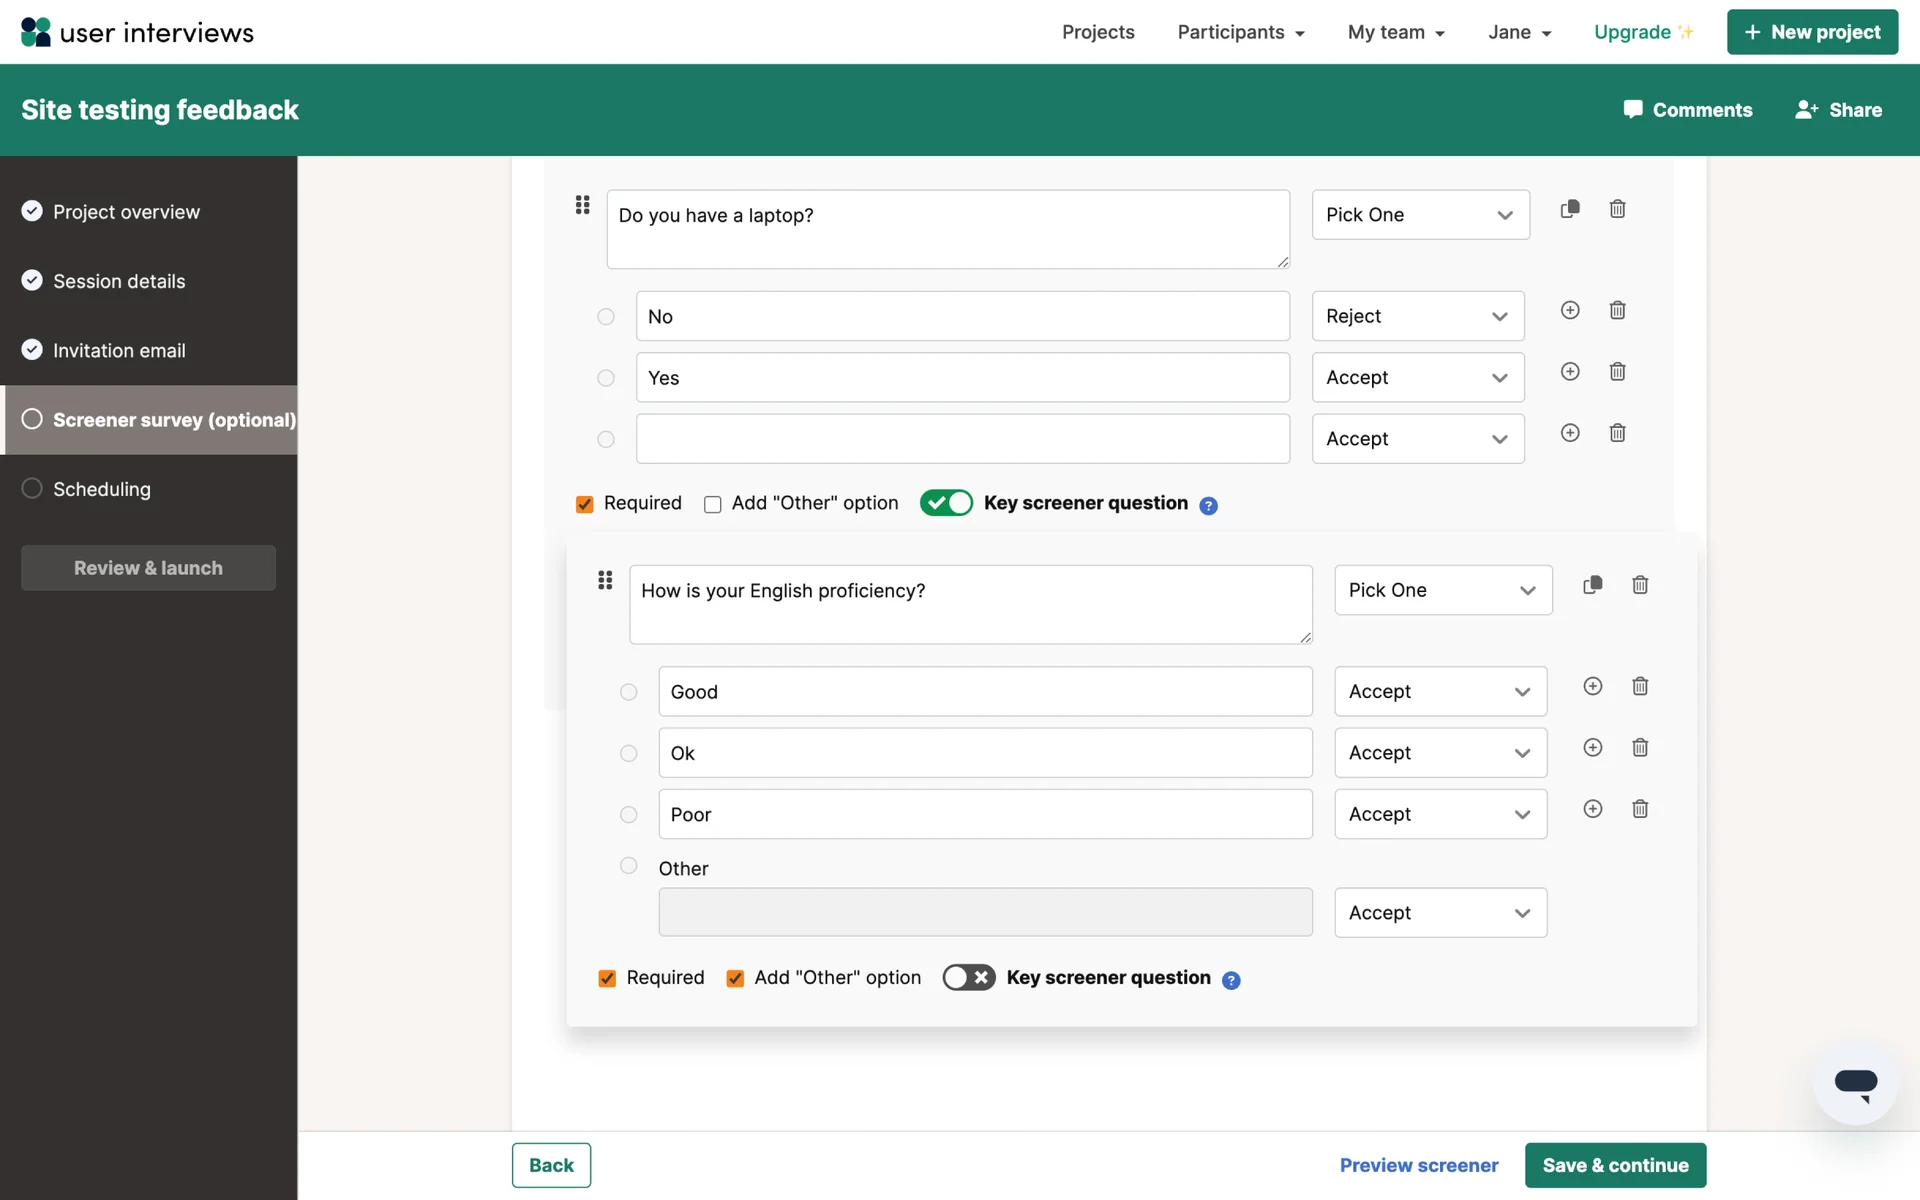The height and width of the screenshot is (1200, 1920).
Task: Click Save & continue button
Action: 1615,1165
